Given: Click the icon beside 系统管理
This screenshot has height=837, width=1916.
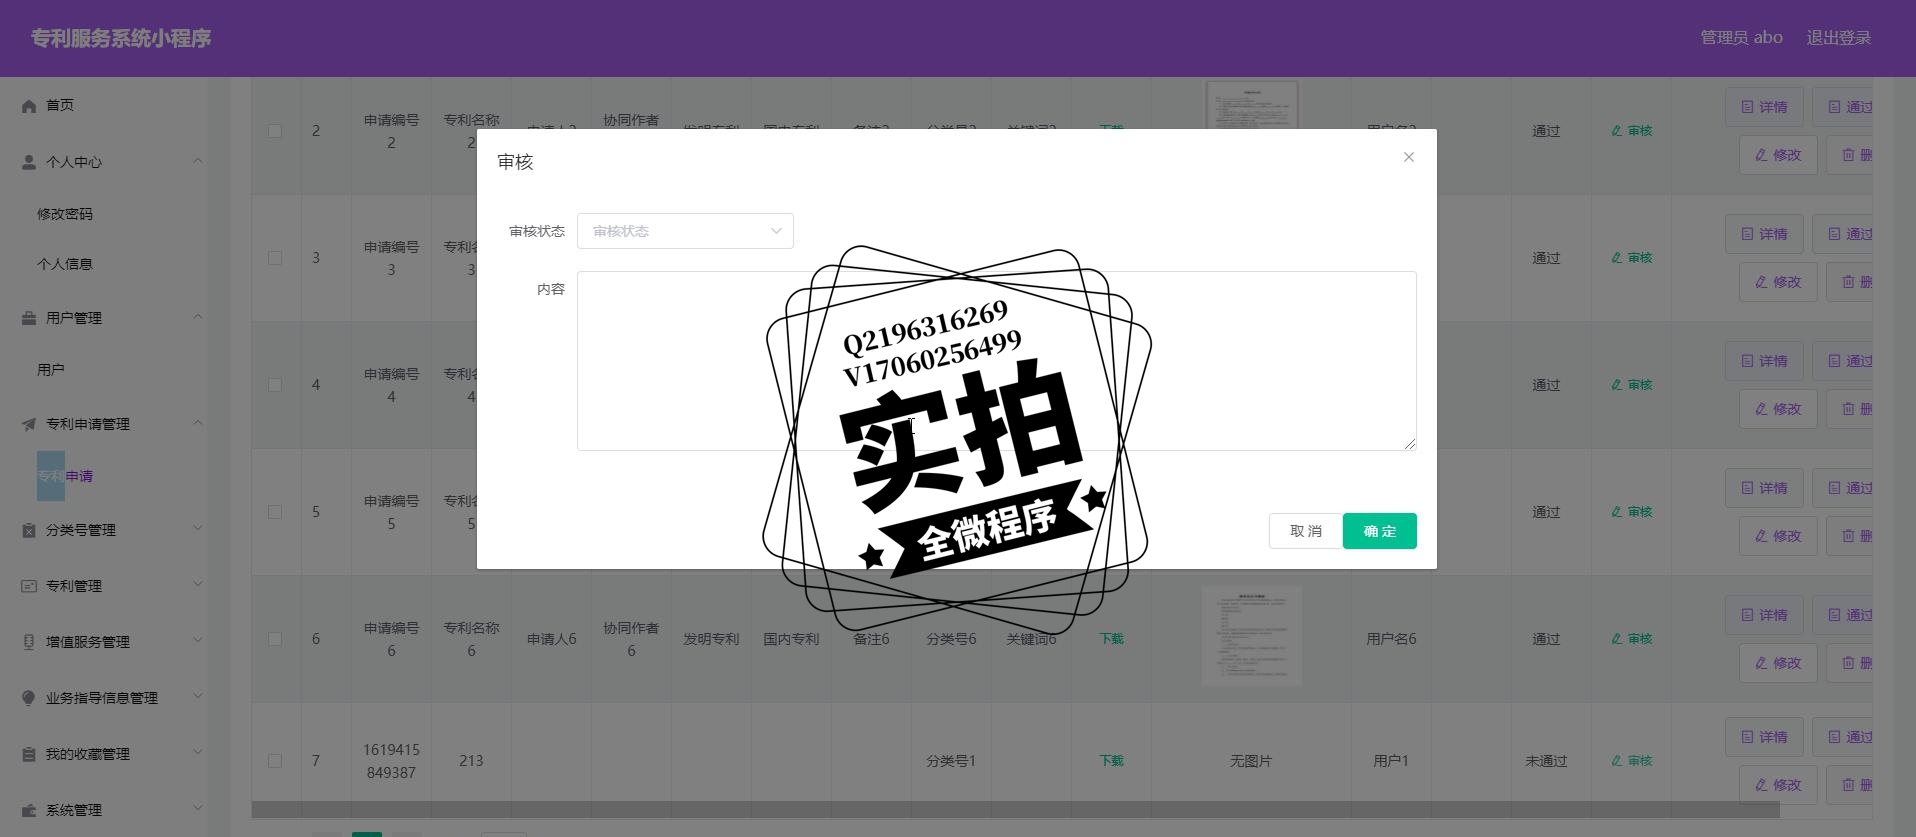Looking at the screenshot, I should (29, 810).
